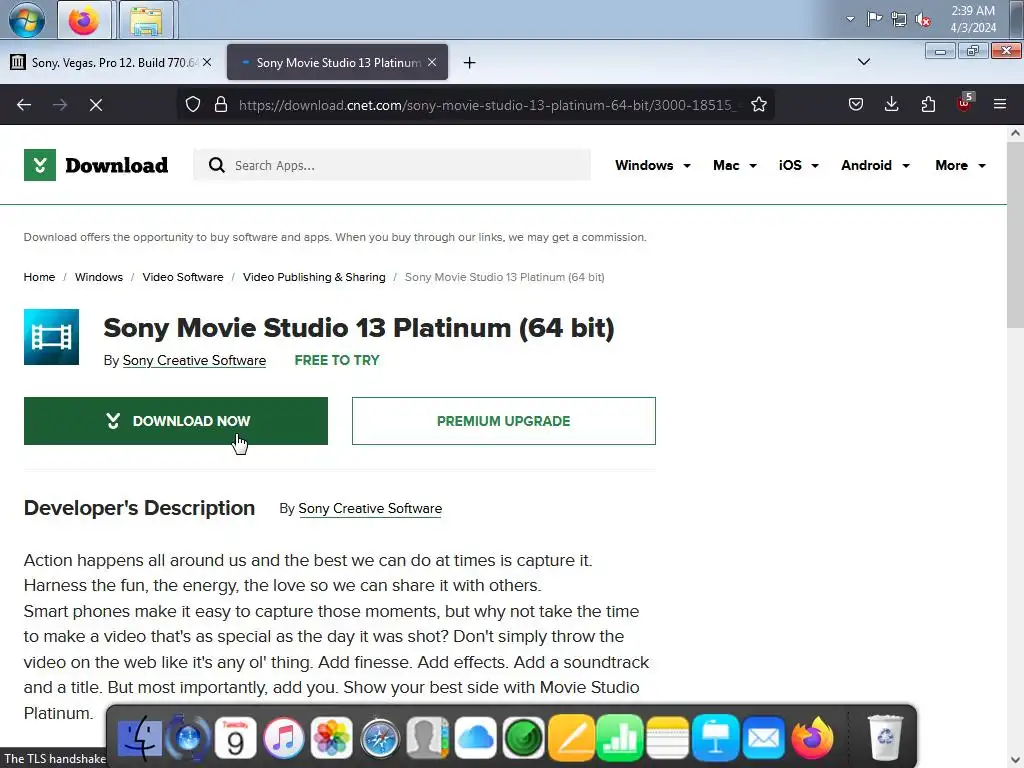Screen dimensions: 1024x768
Task: Open Numbers chart icon in dock
Action: pos(619,739)
